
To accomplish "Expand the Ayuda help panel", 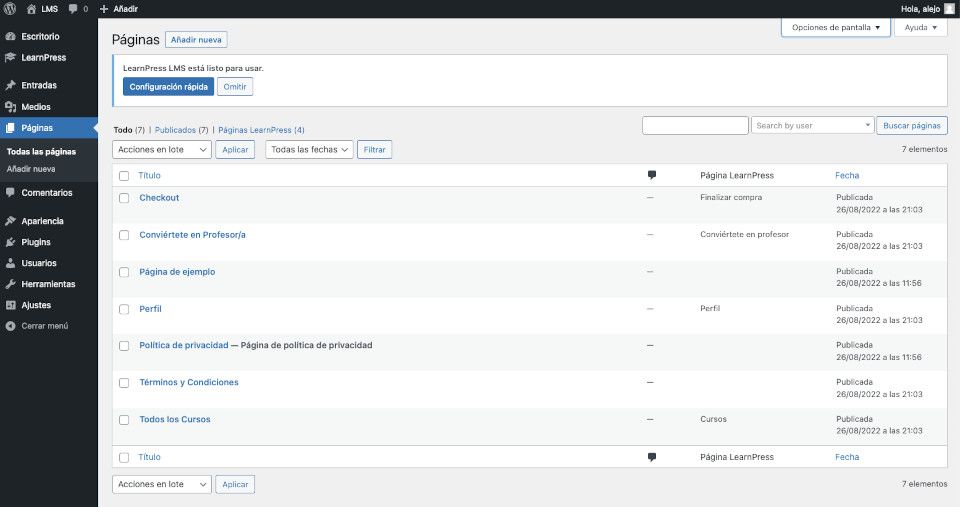I will (921, 28).
